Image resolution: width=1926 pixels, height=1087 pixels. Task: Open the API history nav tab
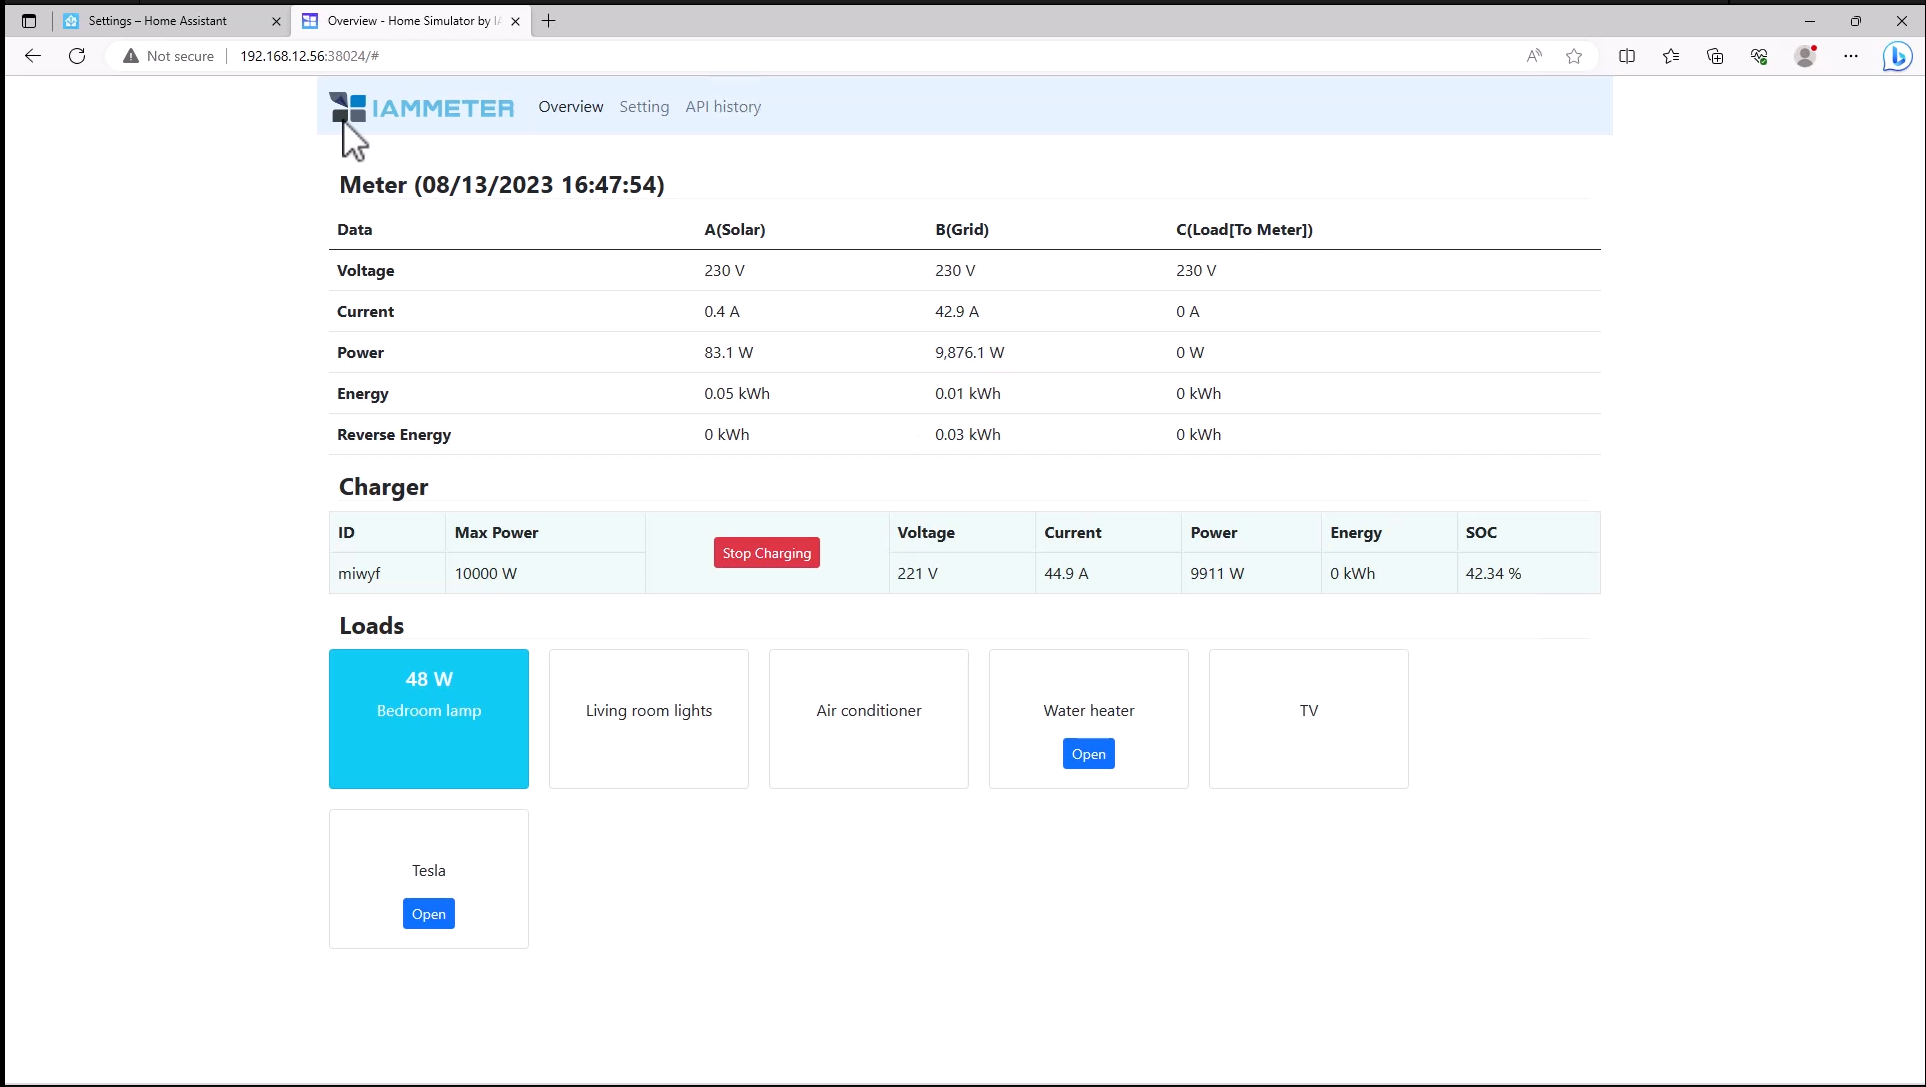pyautogui.click(x=723, y=107)
